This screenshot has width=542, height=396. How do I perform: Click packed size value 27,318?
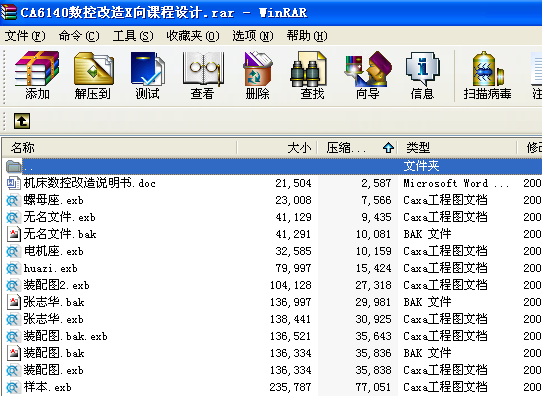(373, 285)
